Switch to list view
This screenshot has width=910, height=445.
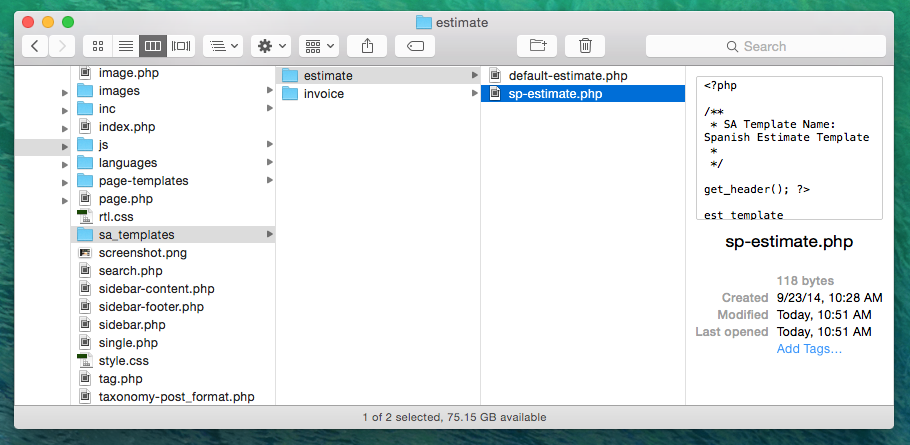[x=125, y=46]
